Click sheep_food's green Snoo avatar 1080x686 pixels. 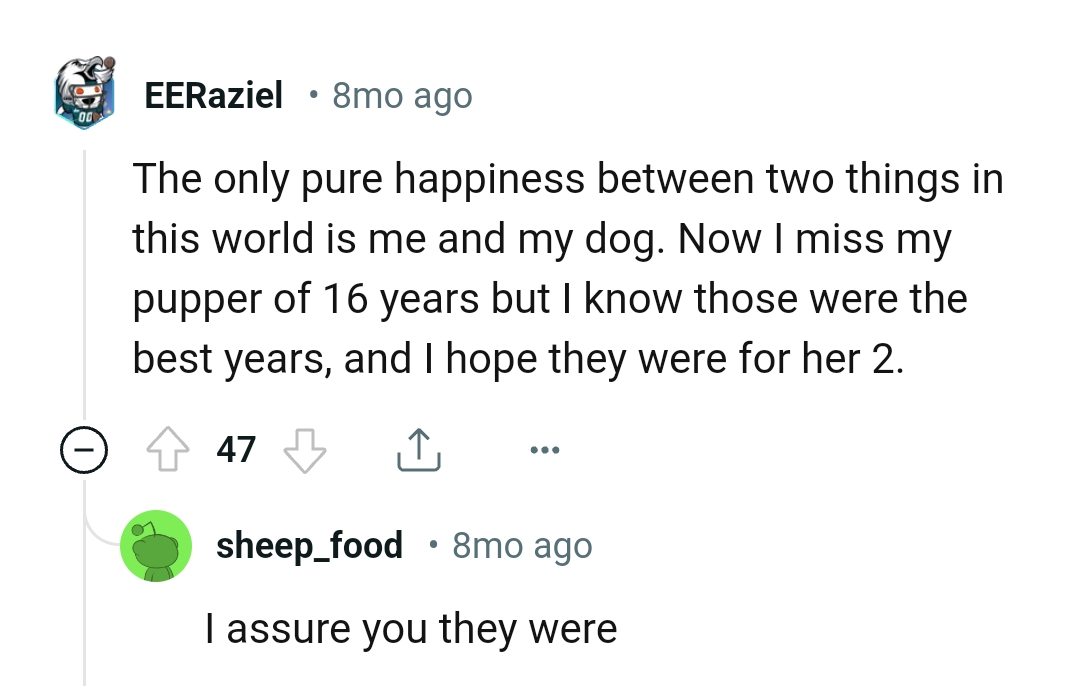[x=157, y=545]
